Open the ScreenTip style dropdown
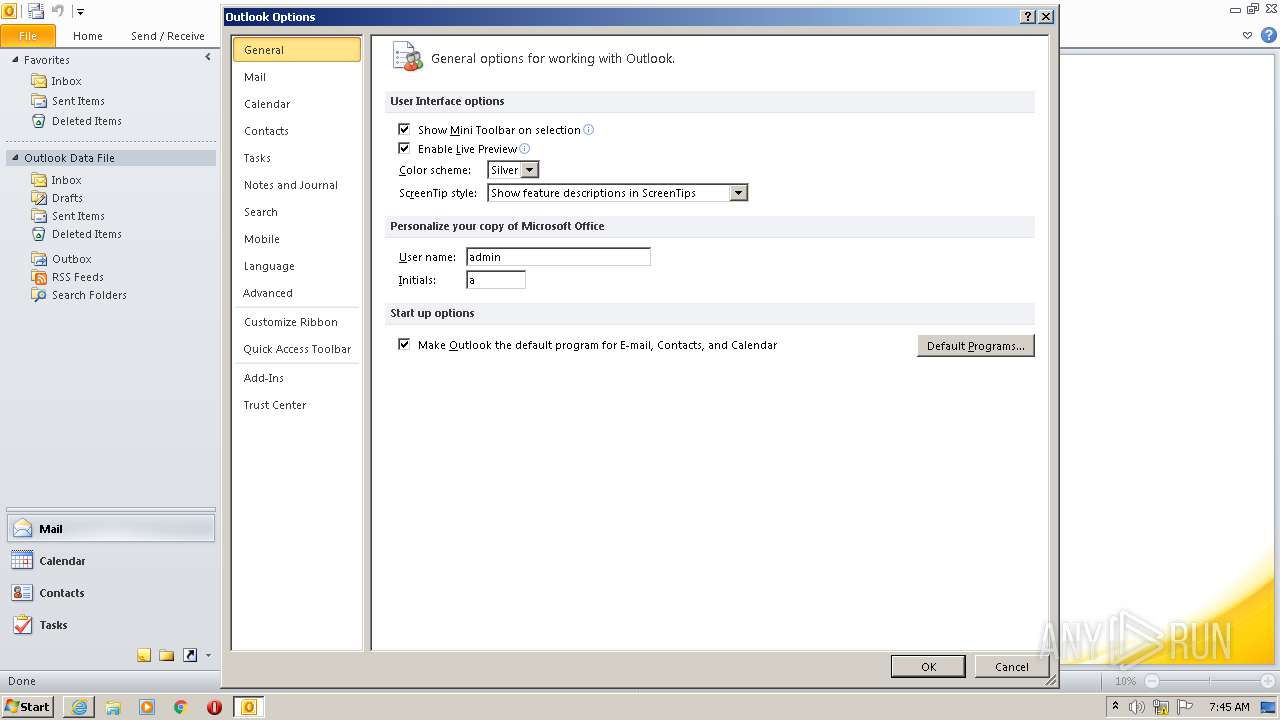1280x720 pixels. pyautogui.click(x=738, y=193)
